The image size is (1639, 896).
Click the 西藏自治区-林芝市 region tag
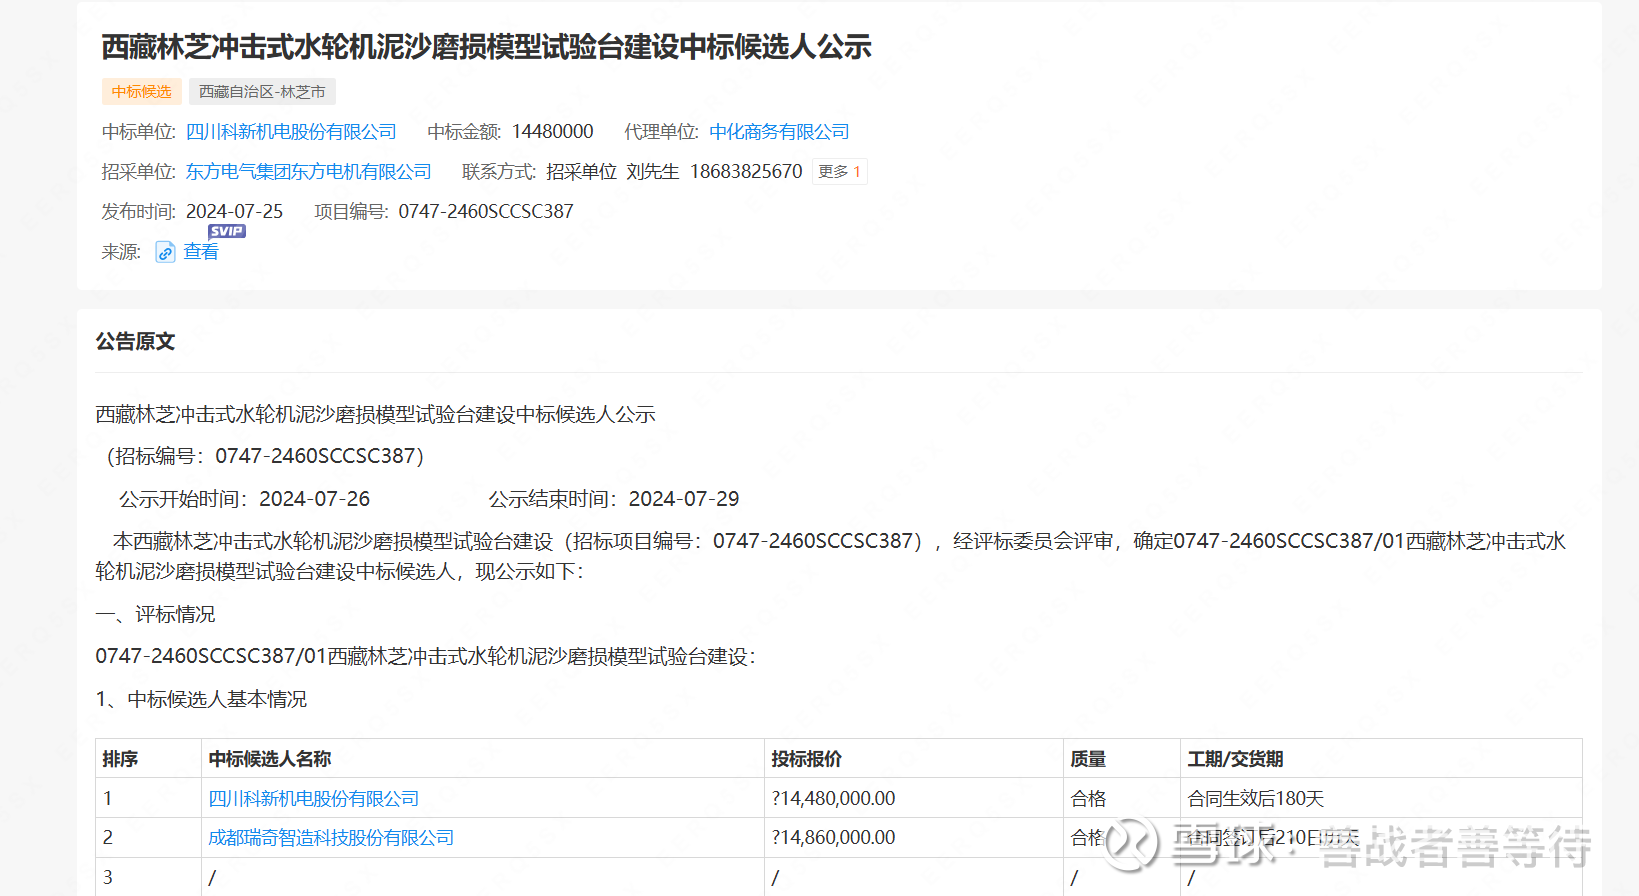[262, 92]
